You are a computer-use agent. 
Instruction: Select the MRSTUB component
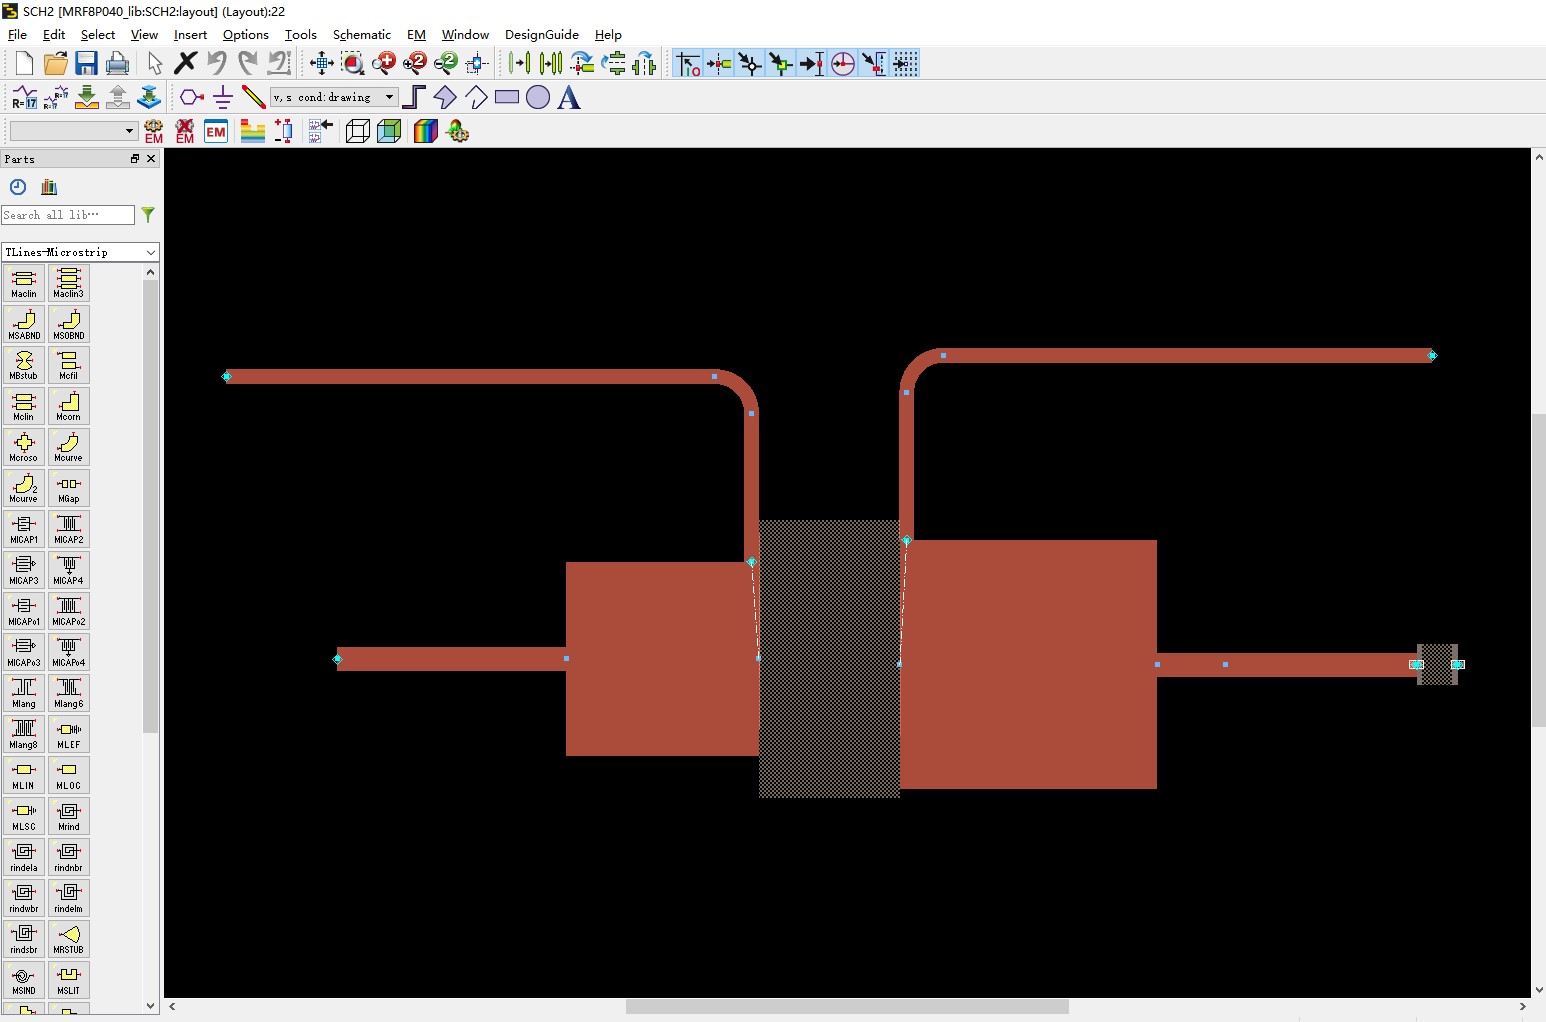coord(68,939)
